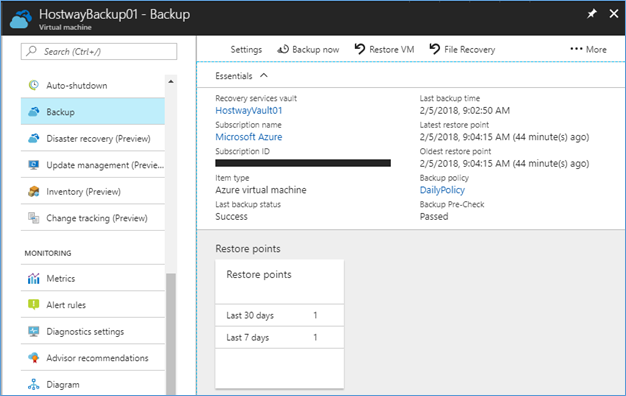Click the virtual machine cloud icon in header
The image size is (626, 396).
[x=21, y=19]
